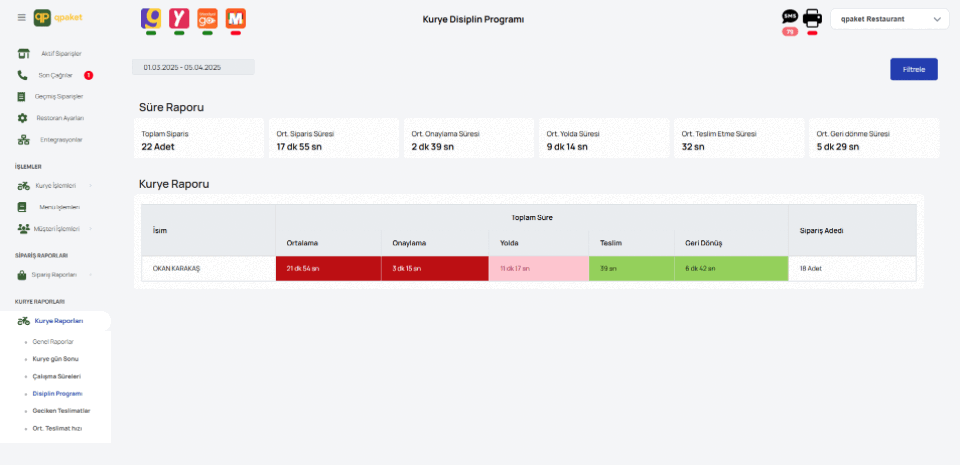Click the date range field
This screenshot has width=960, height=465.
click(194, 67)
